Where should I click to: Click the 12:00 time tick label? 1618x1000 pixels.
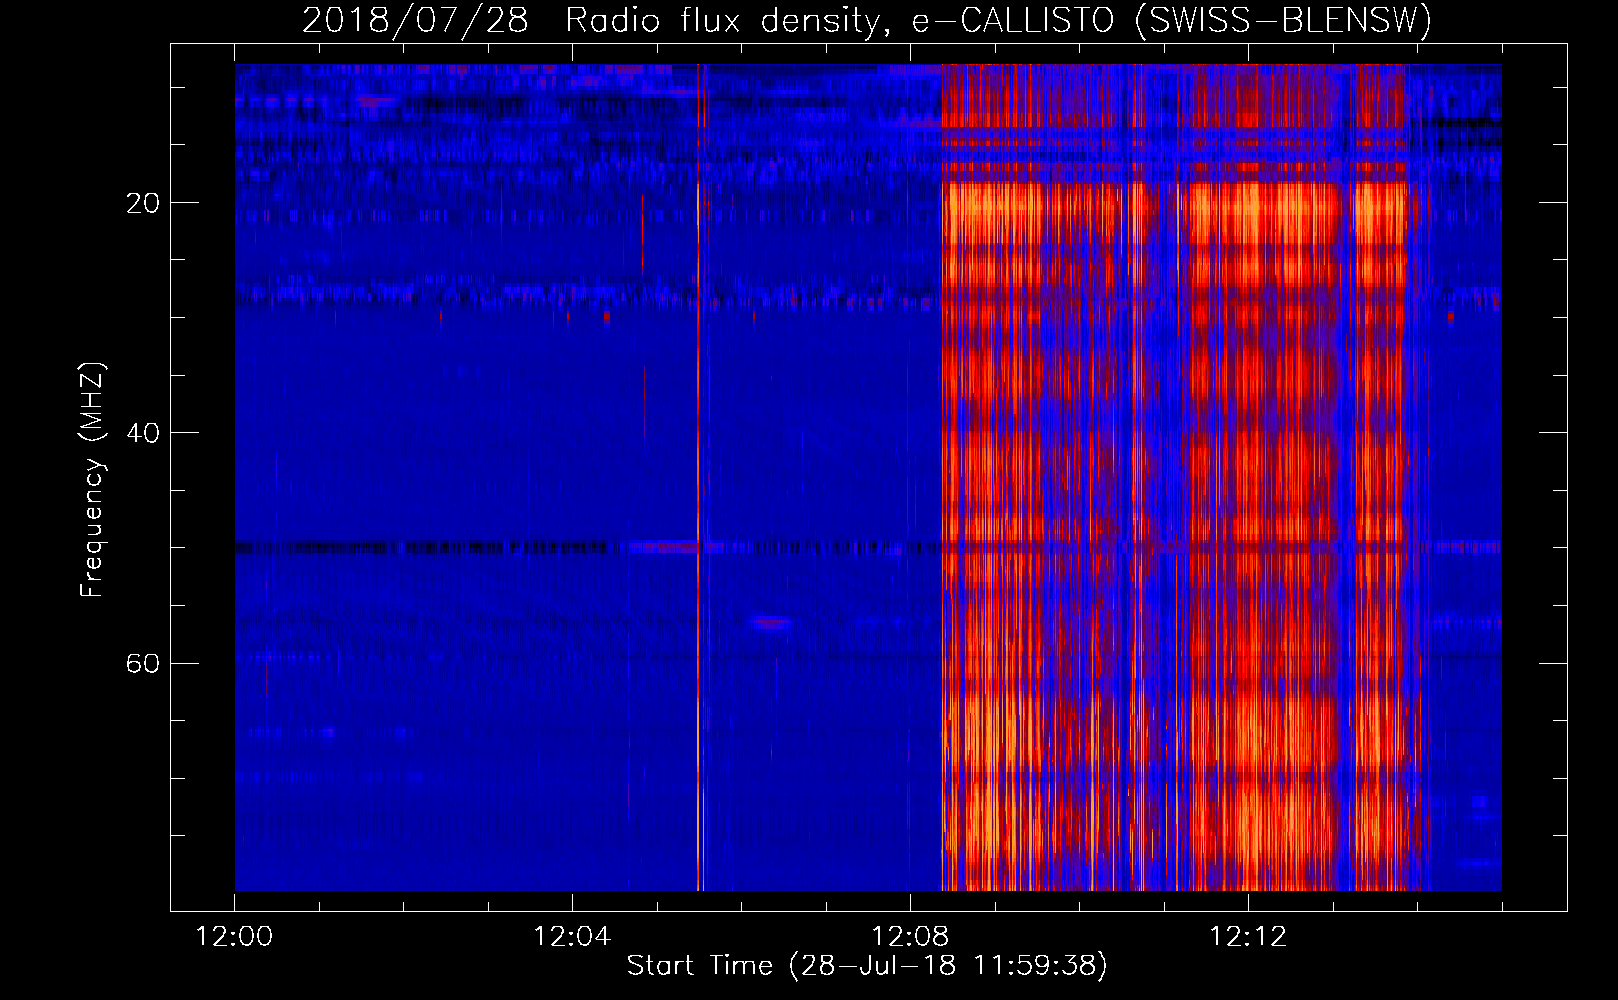pyautogui.click(x=234, y=937)
